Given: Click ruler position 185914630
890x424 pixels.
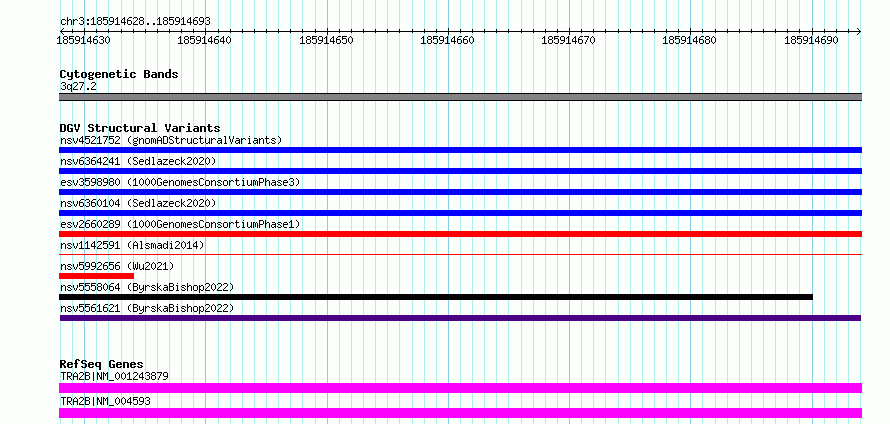Looking at the screenshot, I should [x=84, y=40].
